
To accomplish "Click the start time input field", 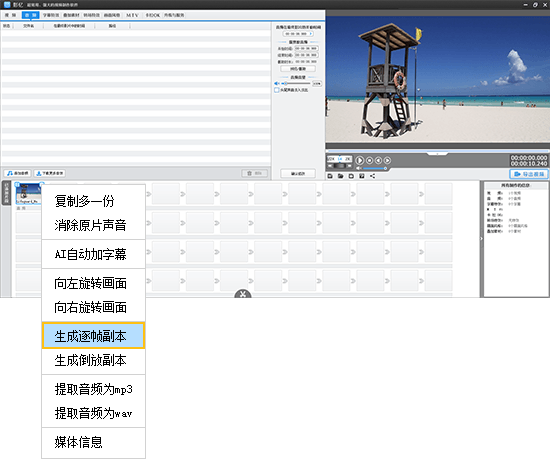I will click(x=306, y=48).
